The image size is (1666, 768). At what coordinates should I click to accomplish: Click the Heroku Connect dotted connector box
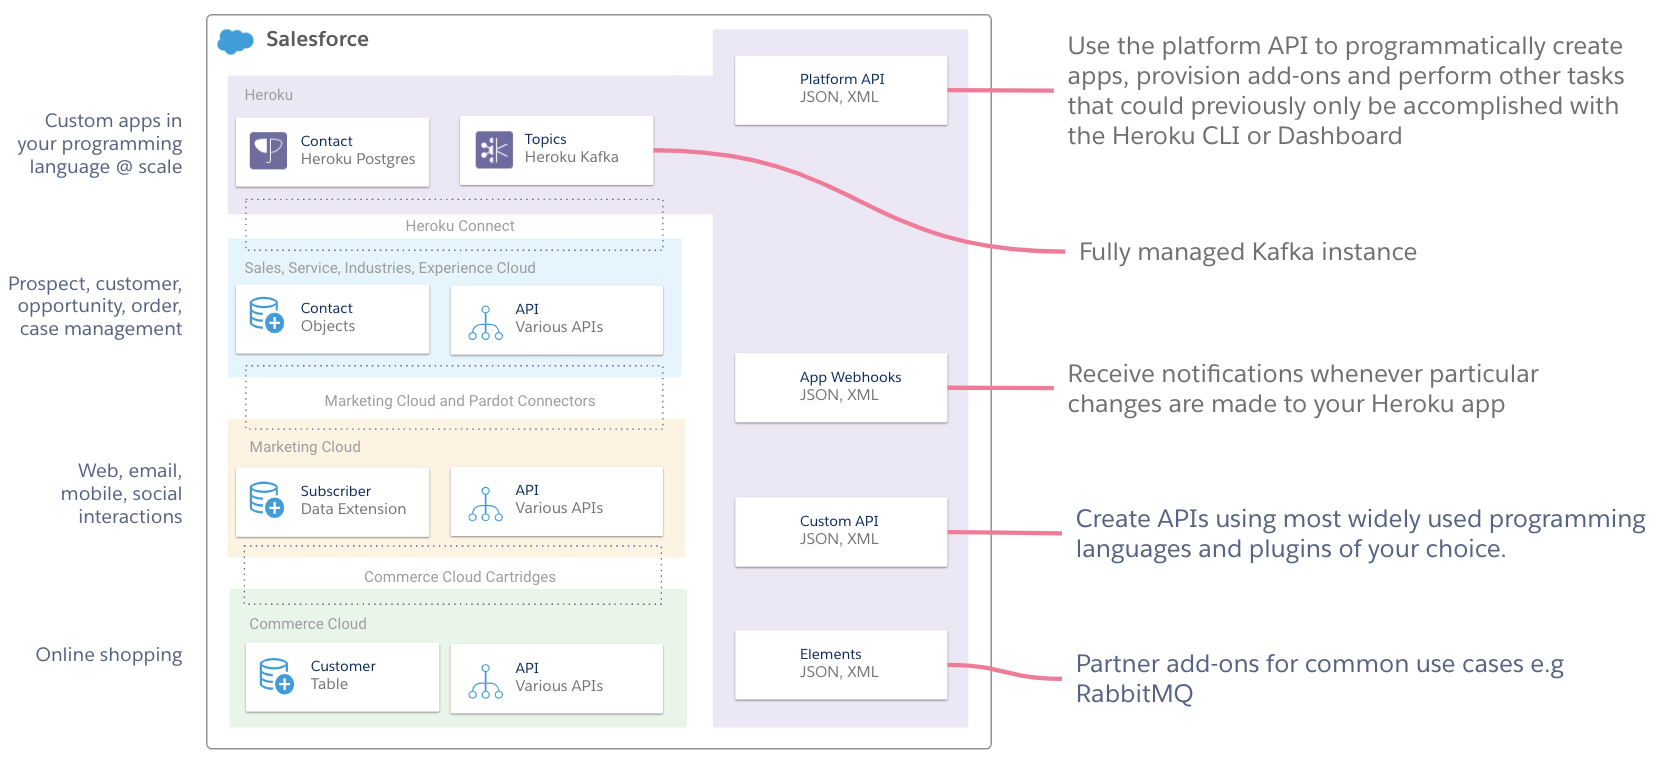click(455, 225)
